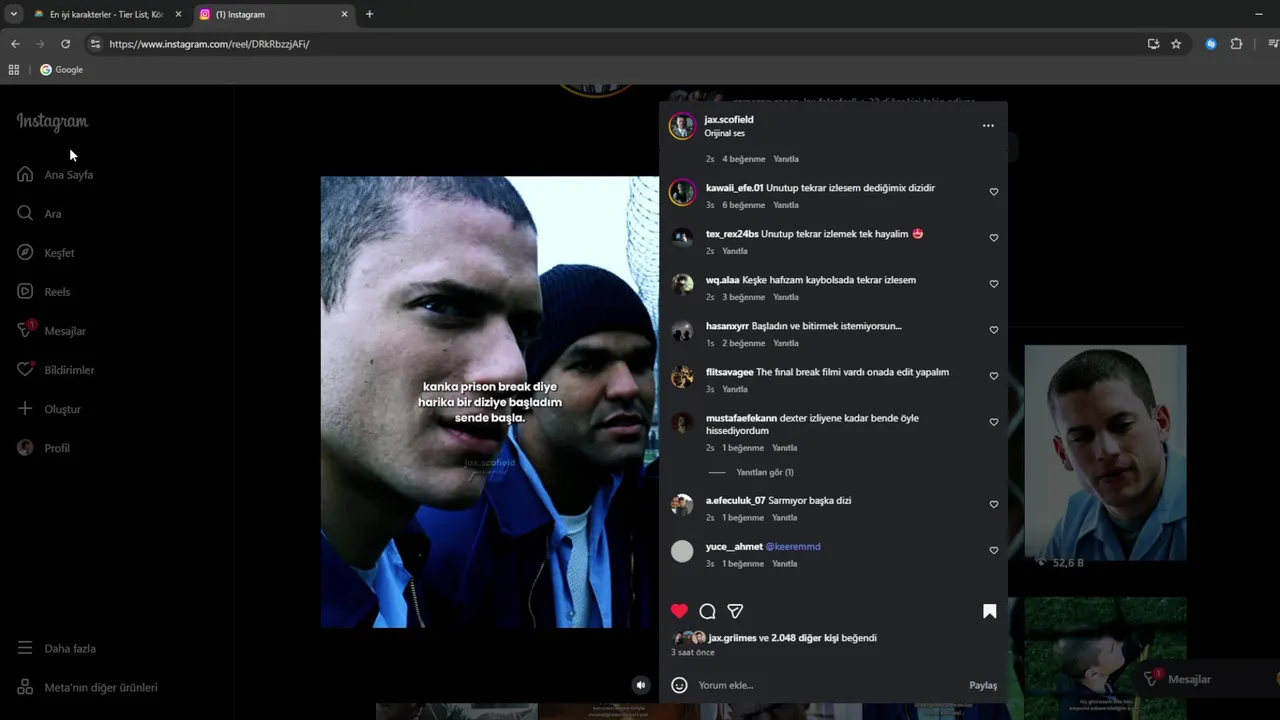This screenshot has width=1280, height=720.
Task: Expand Yanıtları gör (1) replies
Action: coord(764,472)
